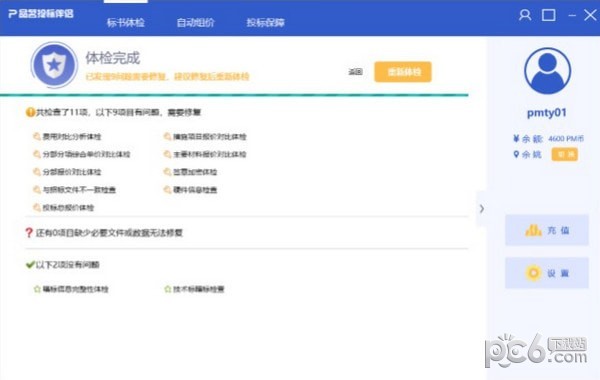
Task: Open the 设置 settings button
Action: coord(547,273)
